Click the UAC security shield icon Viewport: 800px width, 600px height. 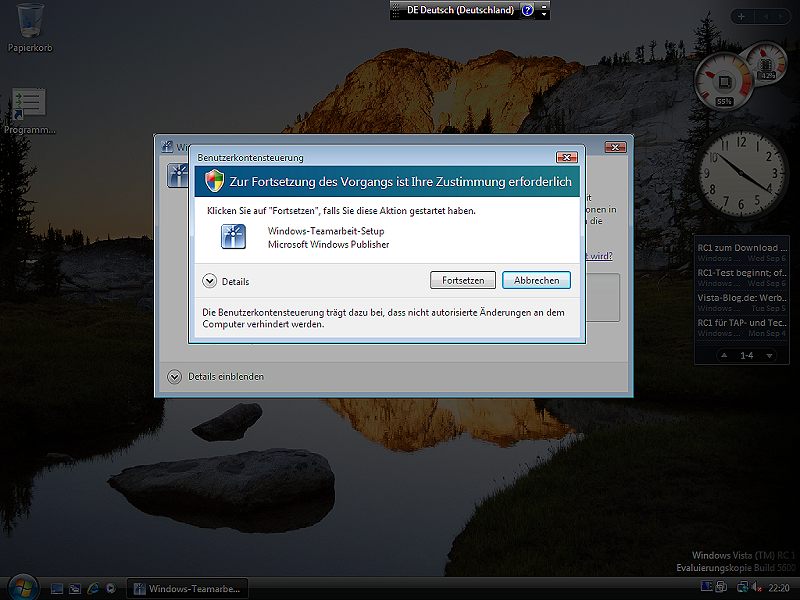214,181
